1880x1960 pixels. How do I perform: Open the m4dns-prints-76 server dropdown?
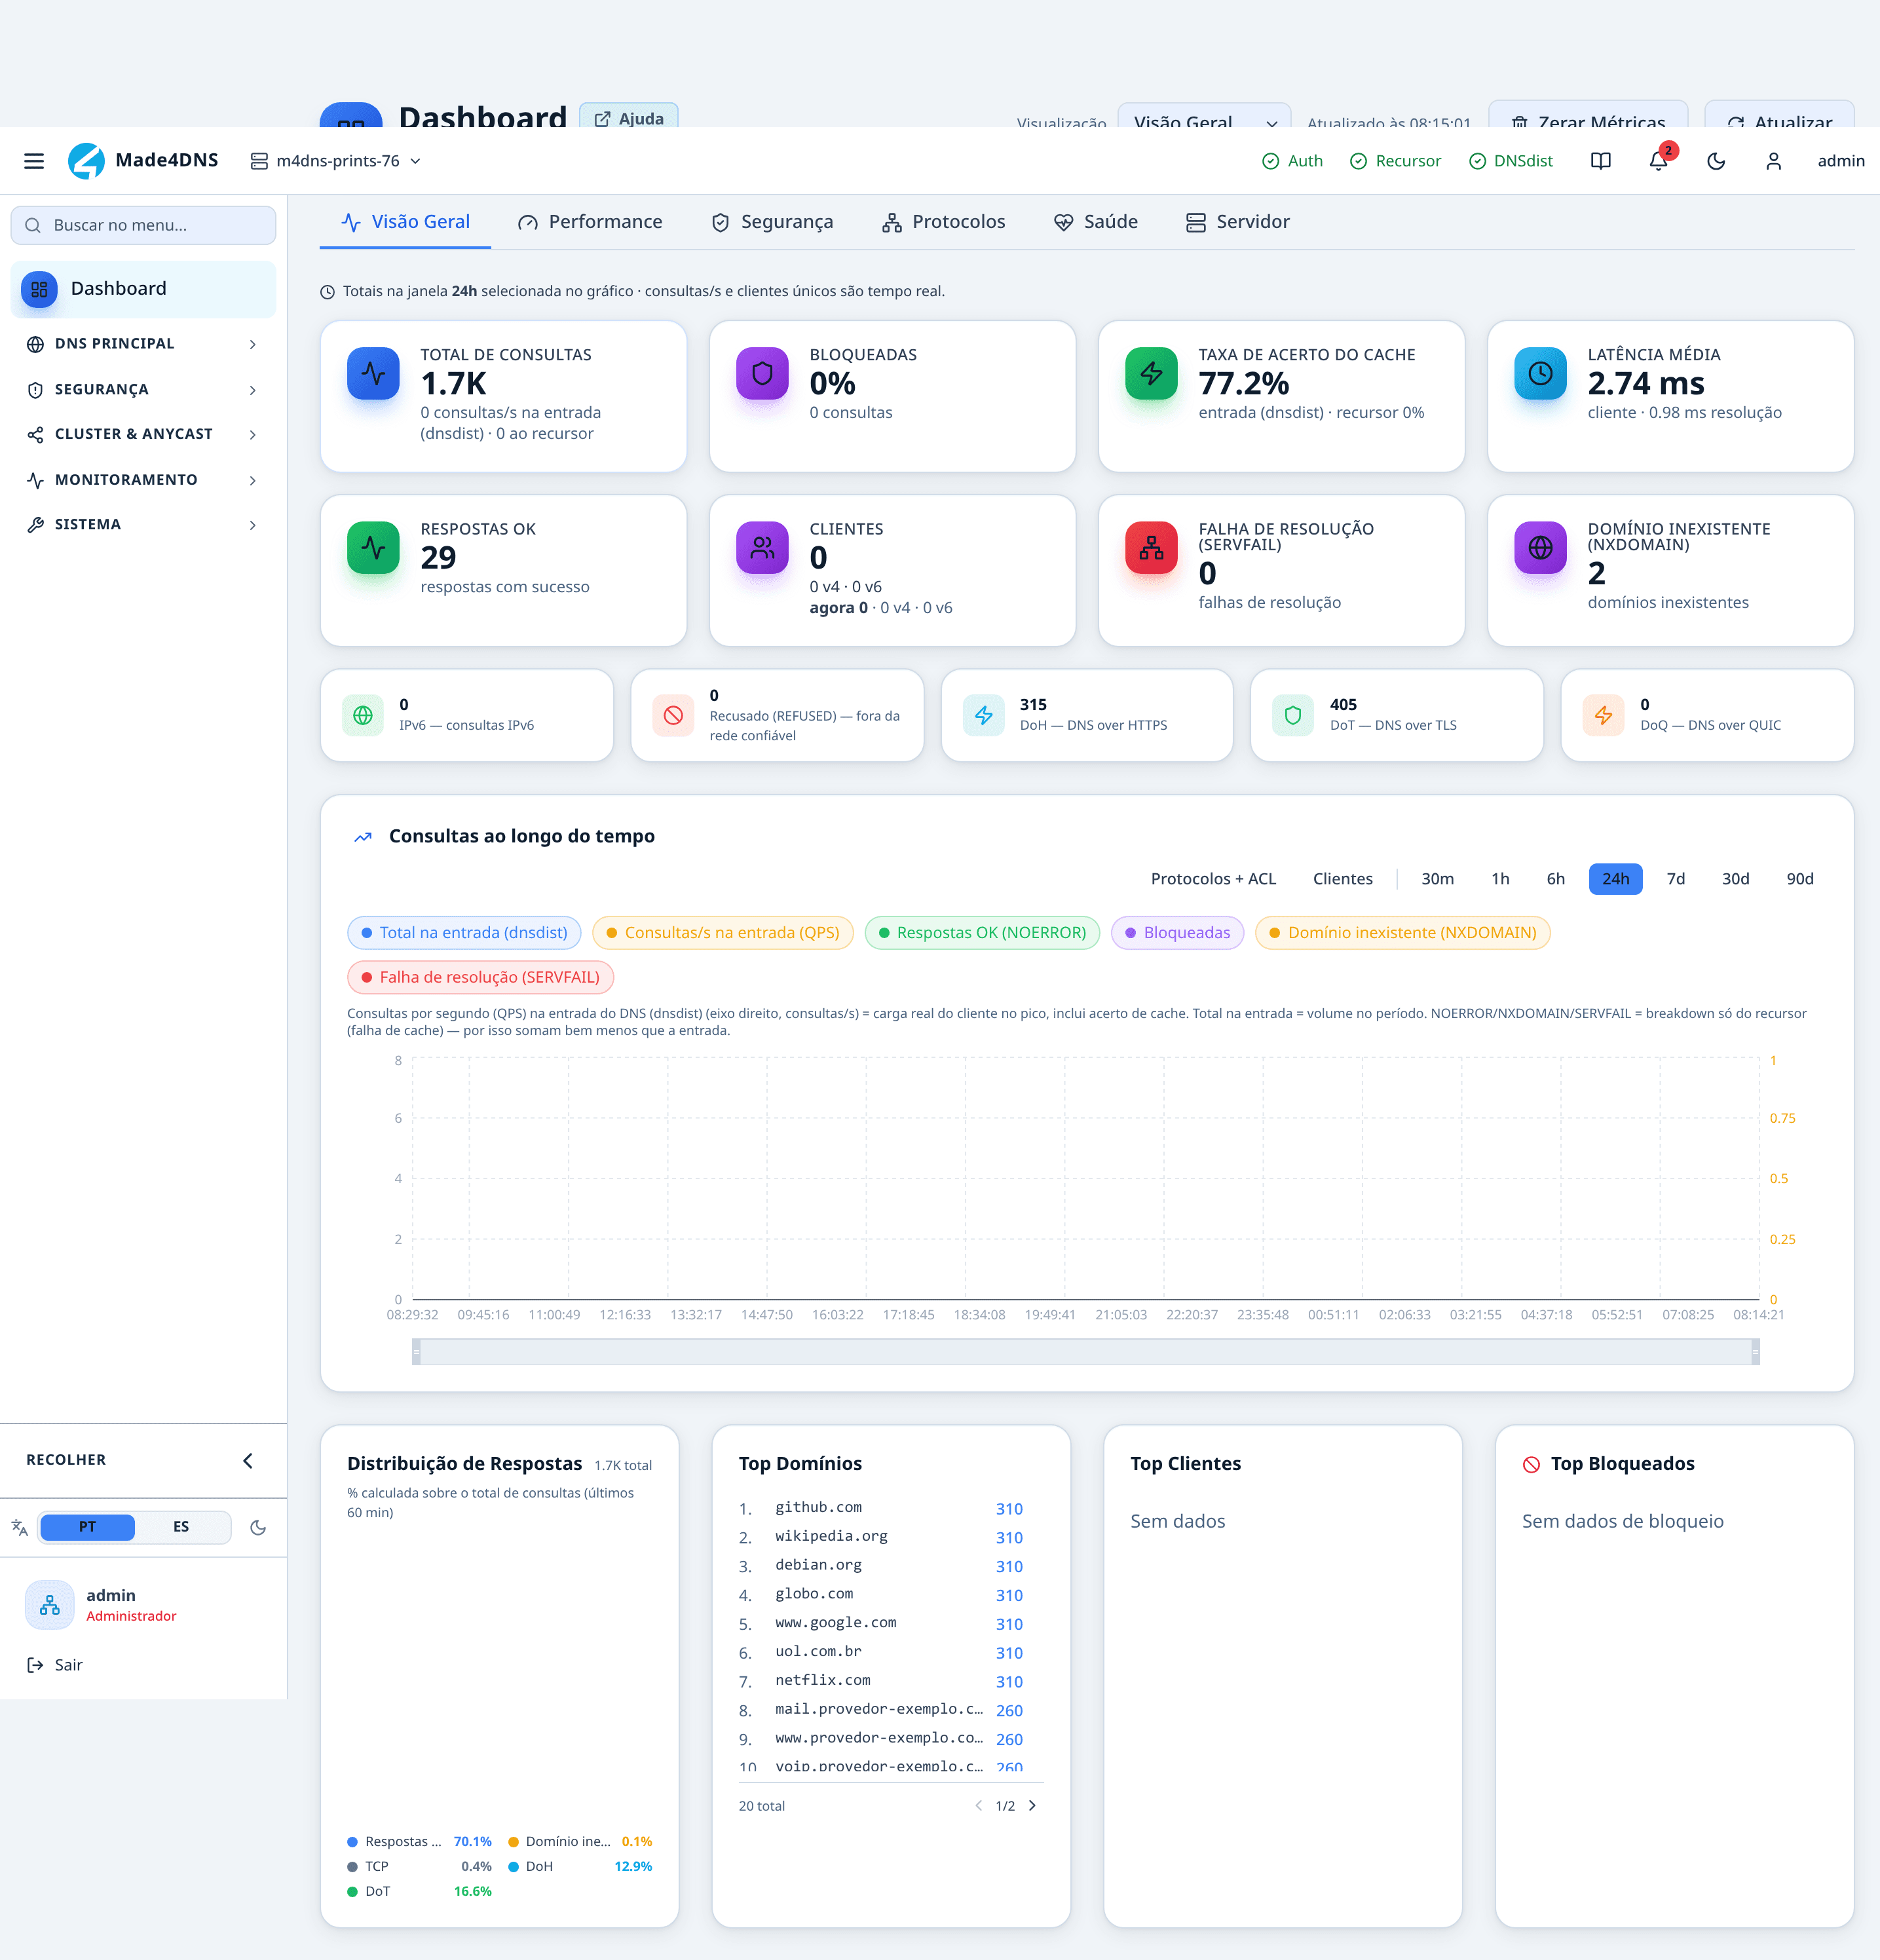tap(336, 161)
